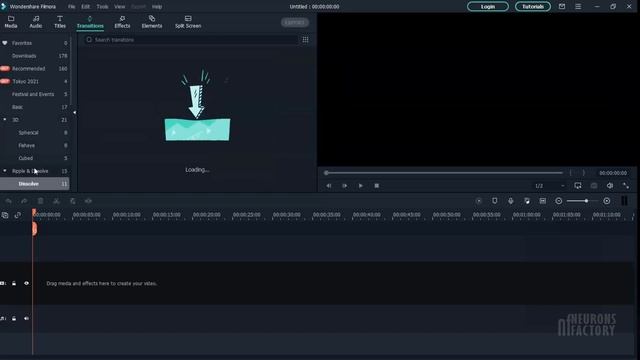Switch to the Titles tab
Image resolution: width=640 pixels, height=360 pixels.
pyautogui.click(x=60, y=22)
